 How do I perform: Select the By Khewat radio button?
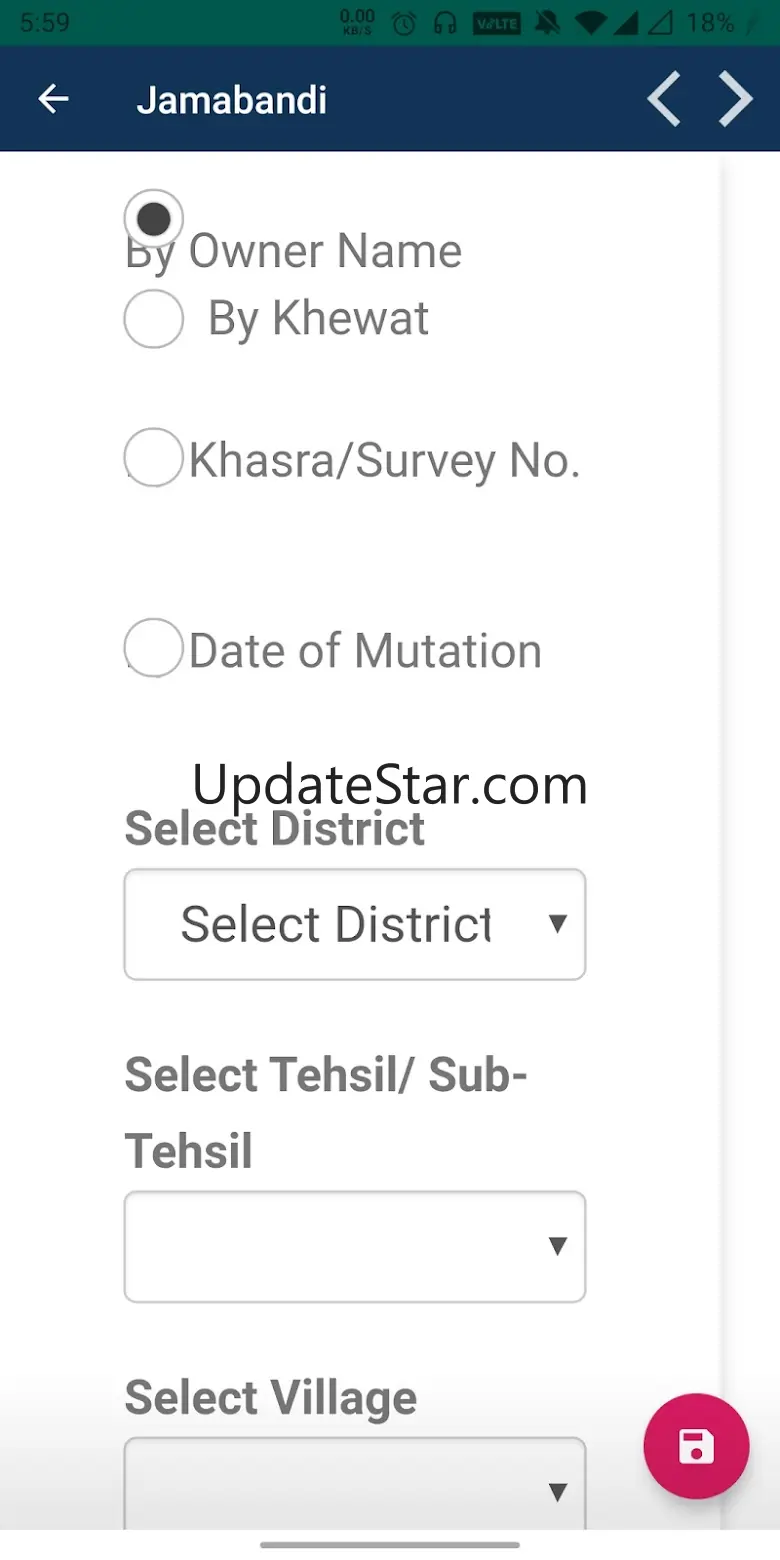[x=153, y=318]
